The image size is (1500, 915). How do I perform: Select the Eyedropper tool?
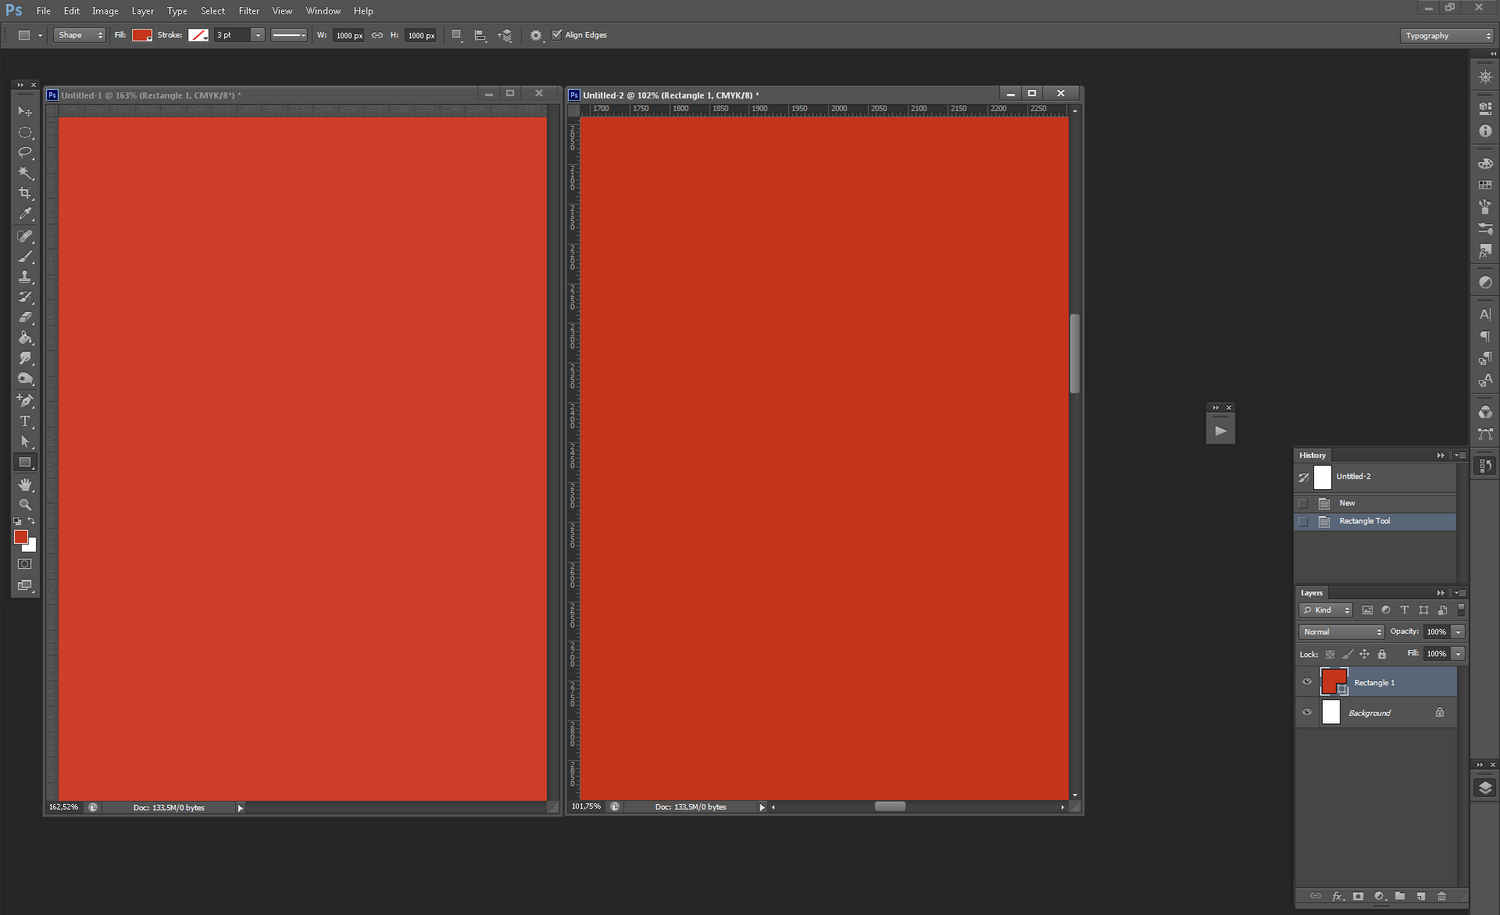[25, 214]
